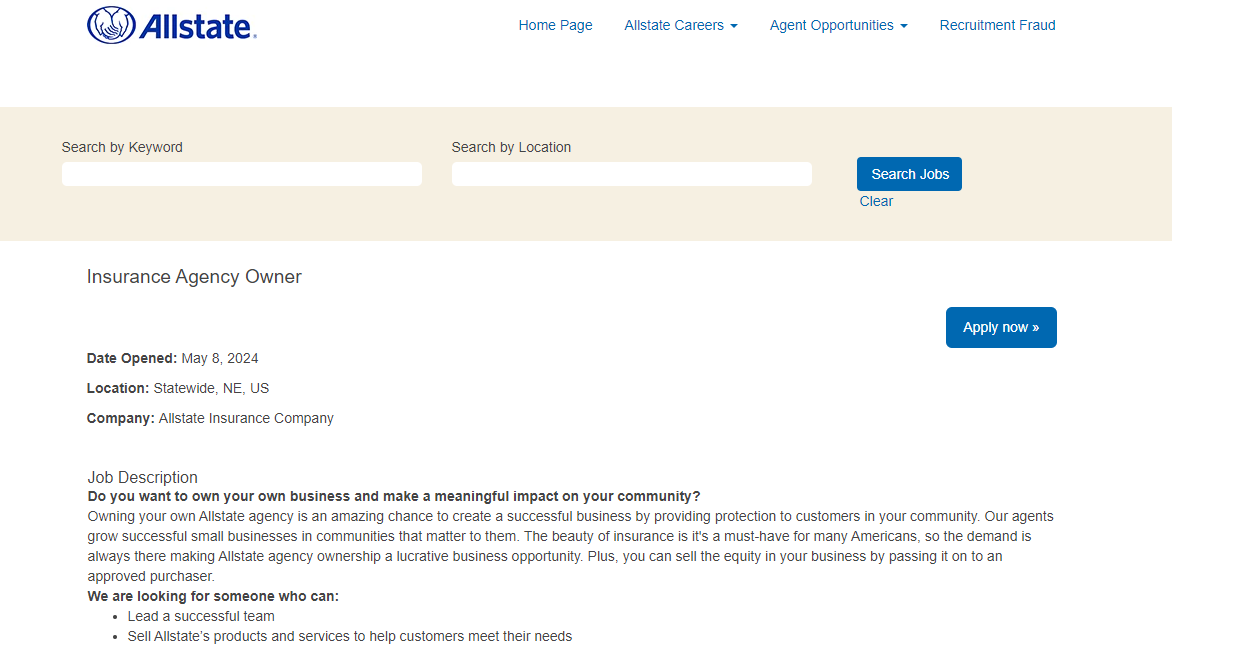Click the Allstate wordmark logo
The height and width of the screenshot is (645, 1241).
tap(195, 28)
